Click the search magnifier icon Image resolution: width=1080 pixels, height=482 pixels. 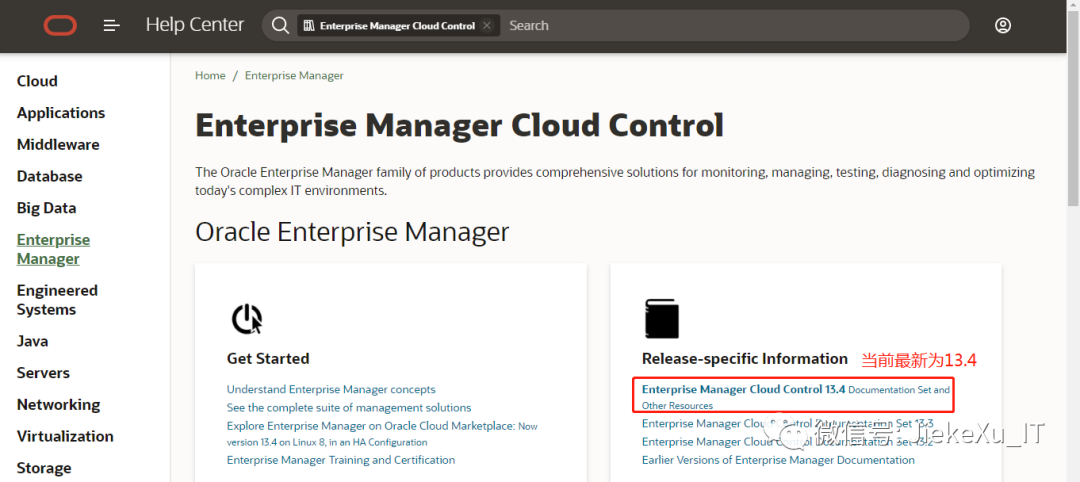[x=281, y=25]
